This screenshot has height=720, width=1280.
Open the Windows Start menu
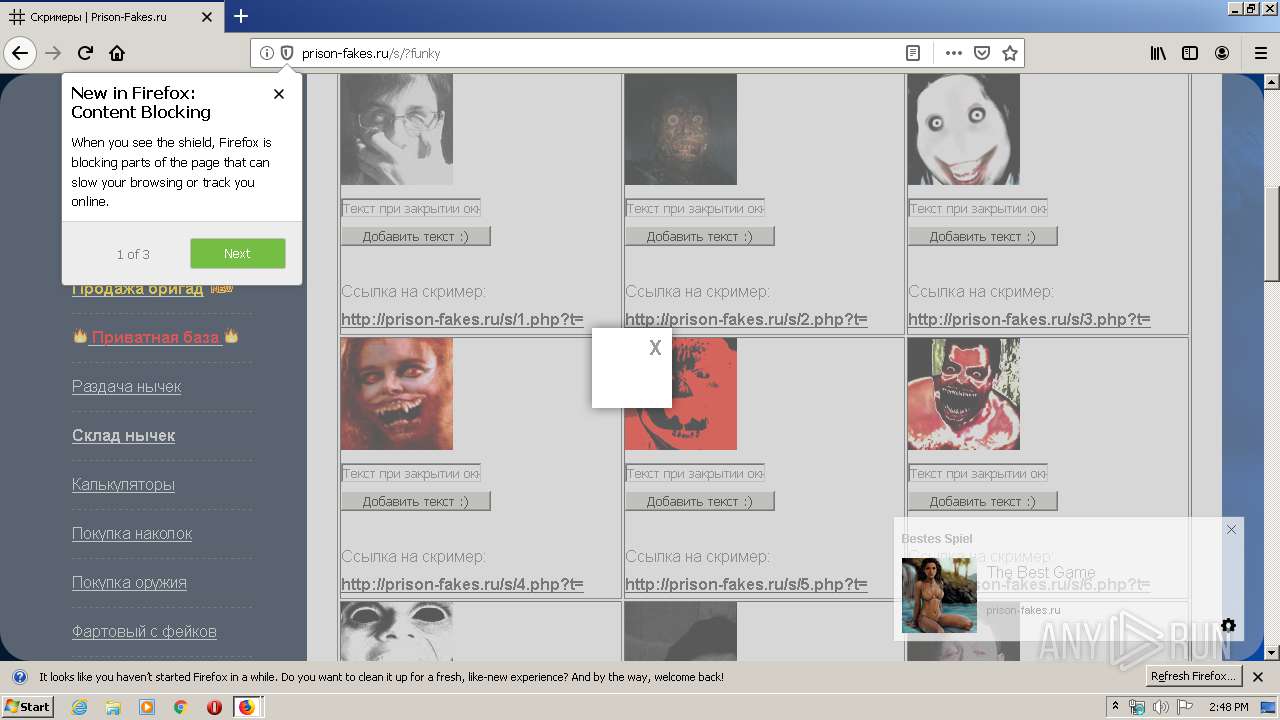click(x=27, y=707)
